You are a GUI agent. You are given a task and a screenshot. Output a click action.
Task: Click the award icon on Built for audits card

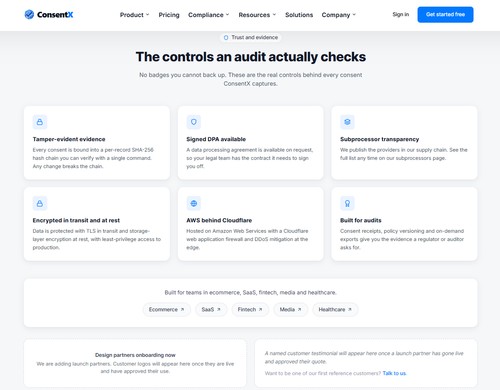[347, 203]
